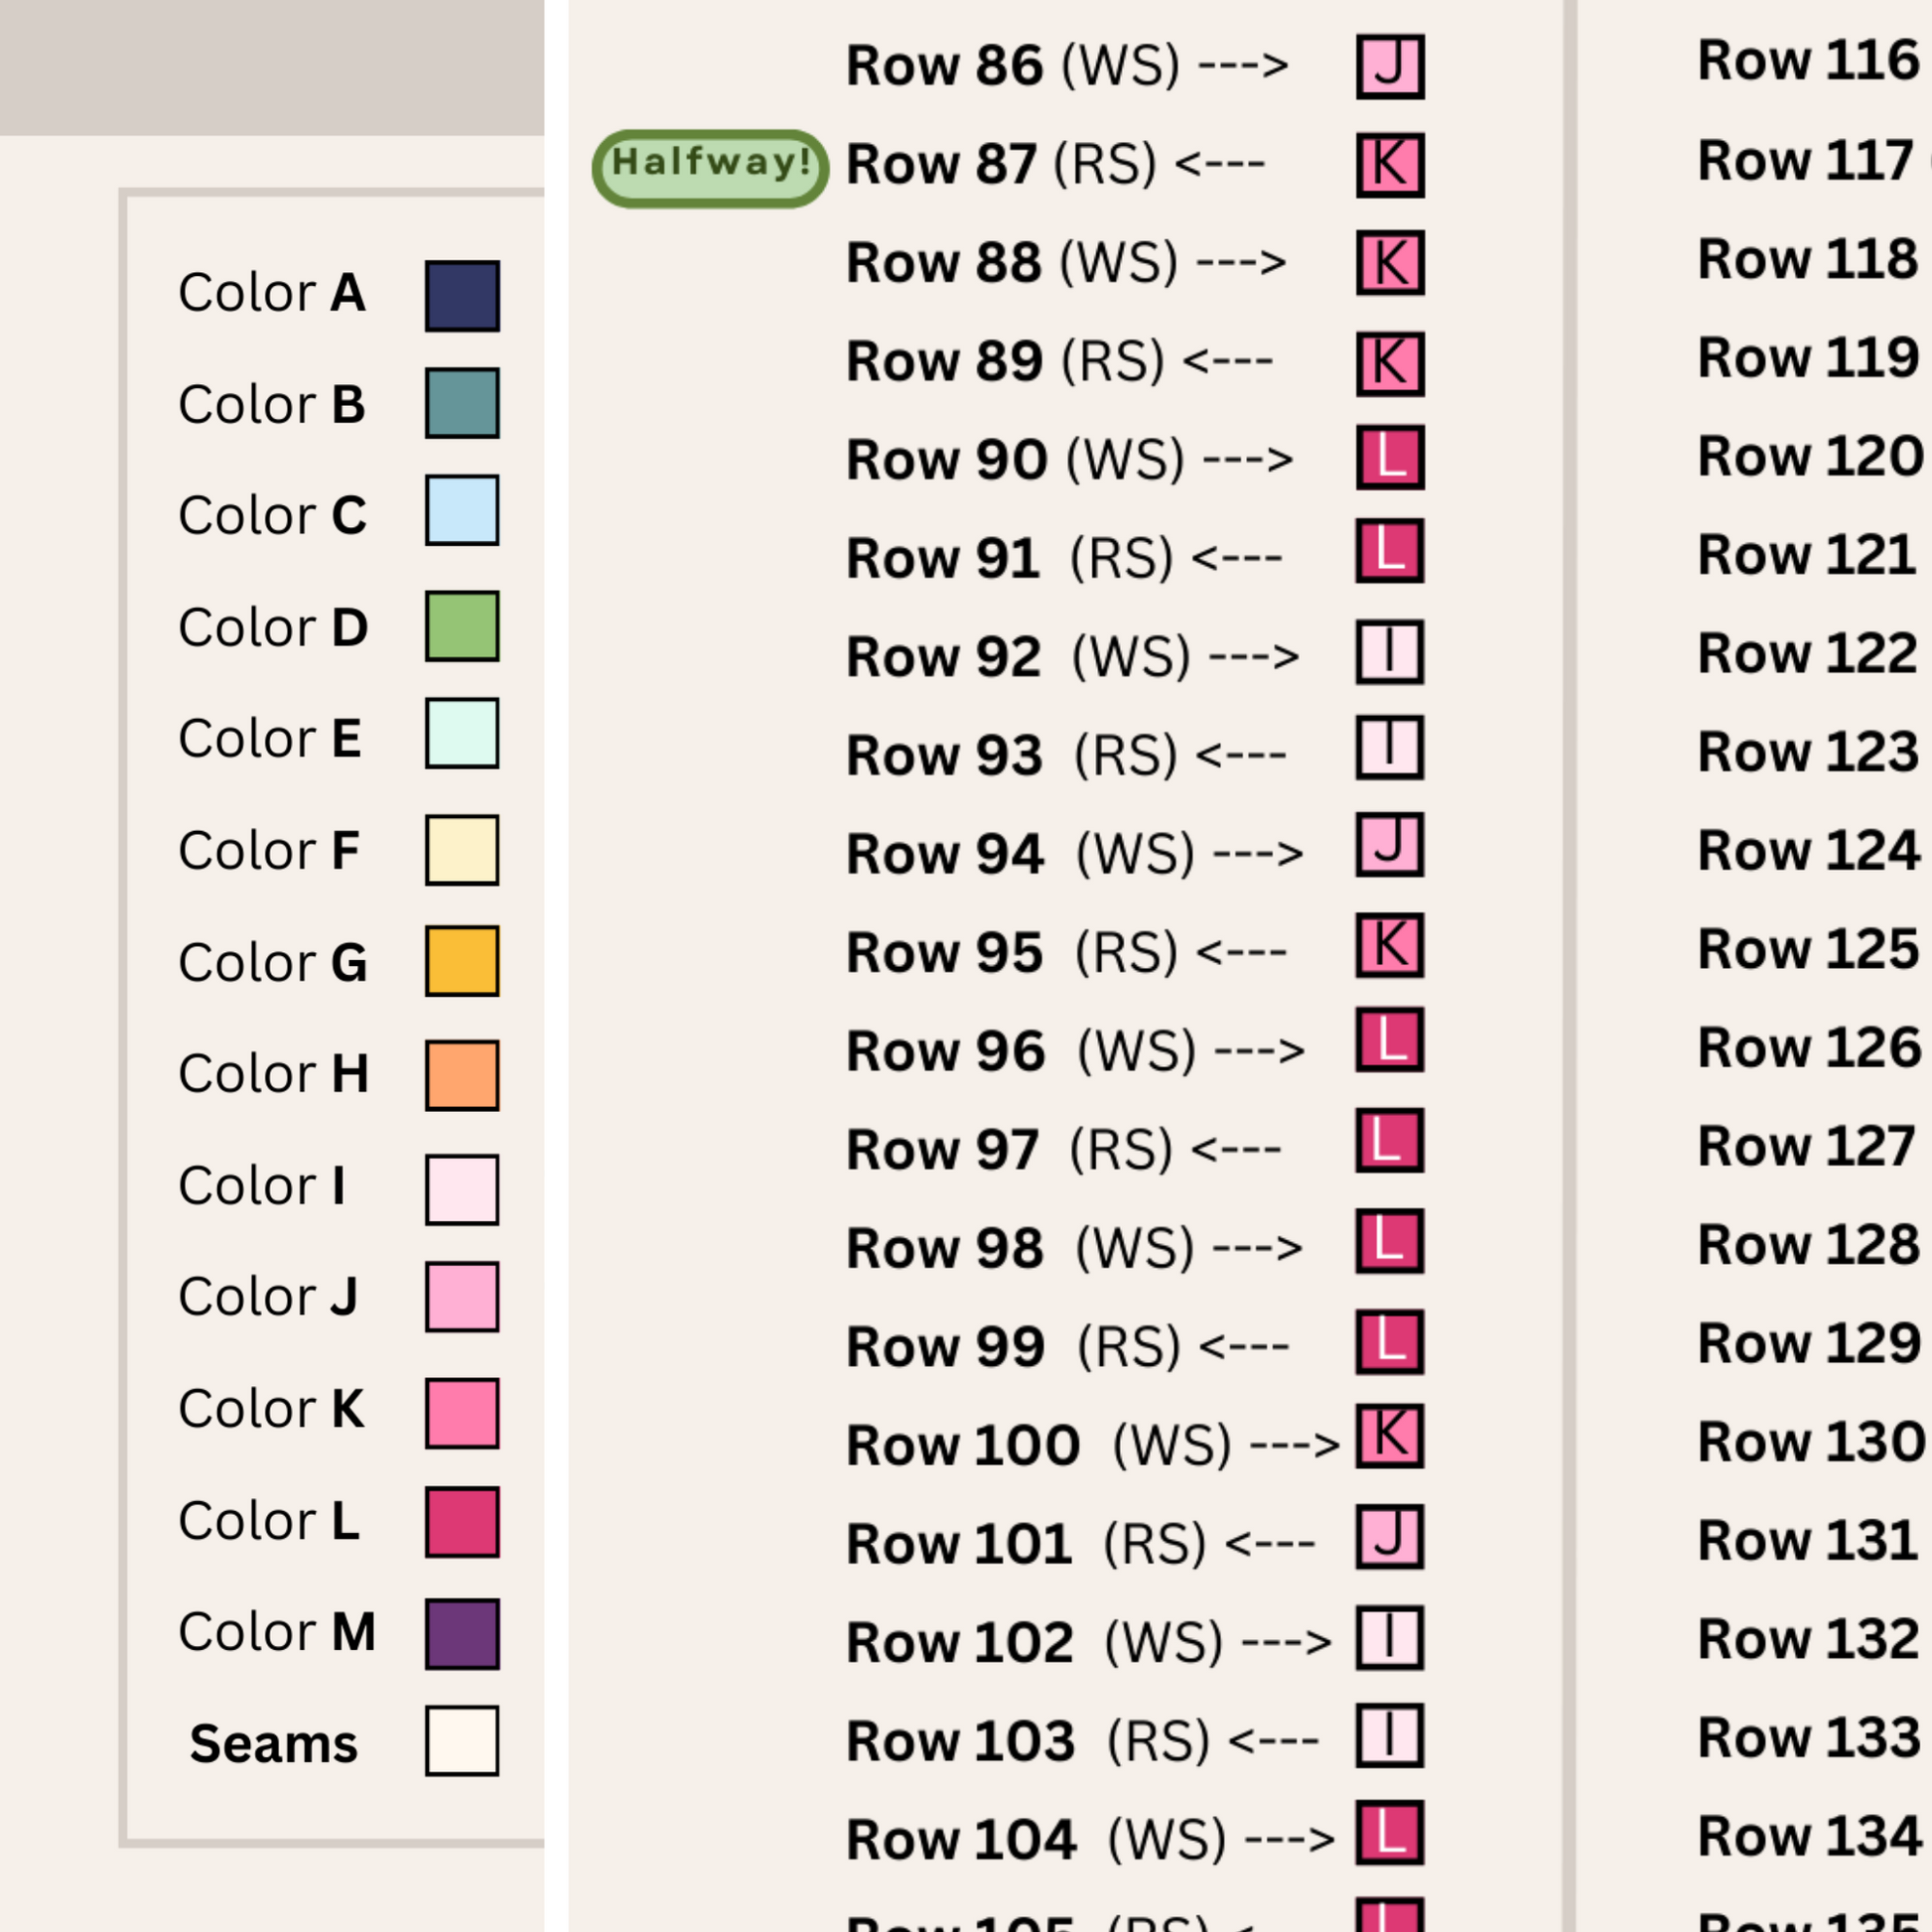
Task: Click the I color box on Row 103
Action: (1390, 1735)
